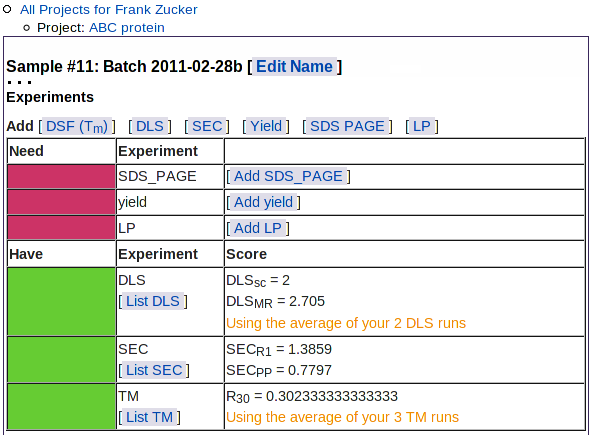Click Add LP in the Need table

click(x=258, y=228)
